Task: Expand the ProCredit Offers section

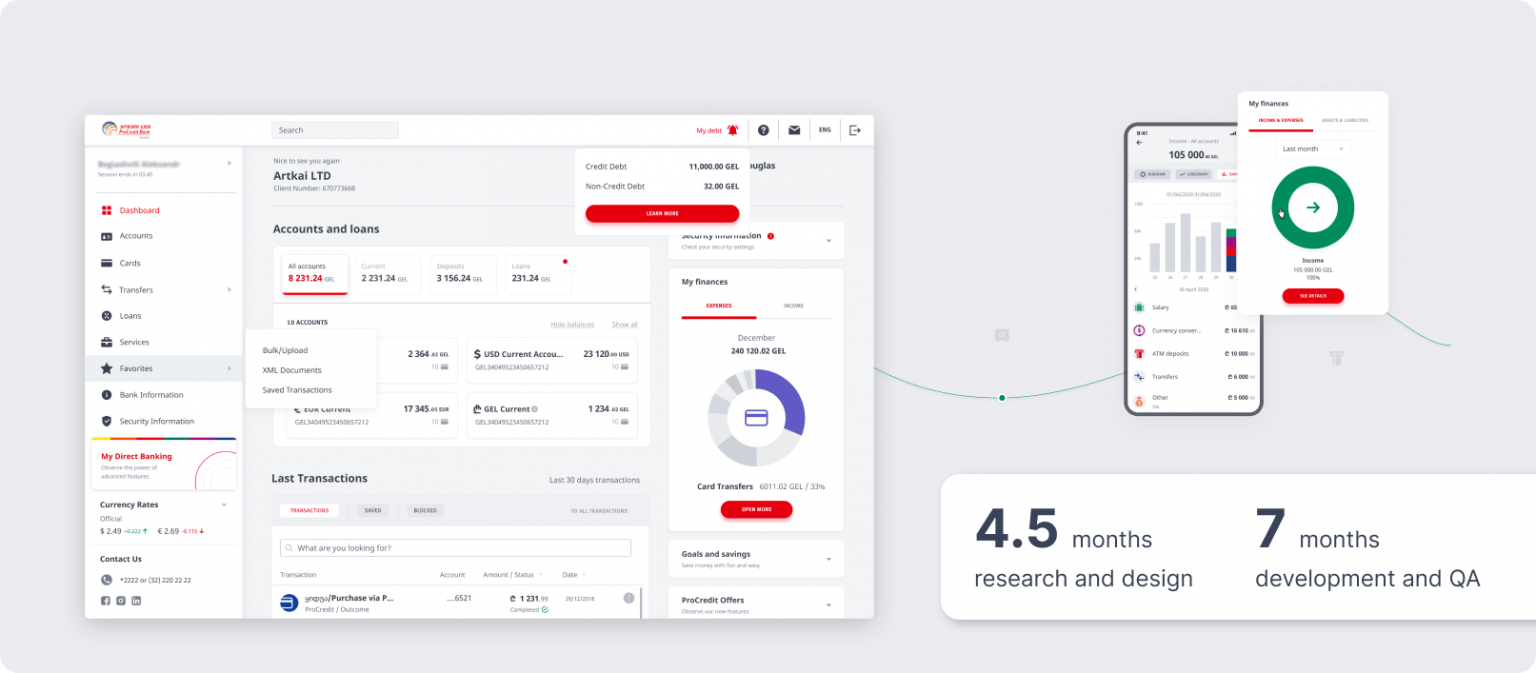Action: pos(828,604)
